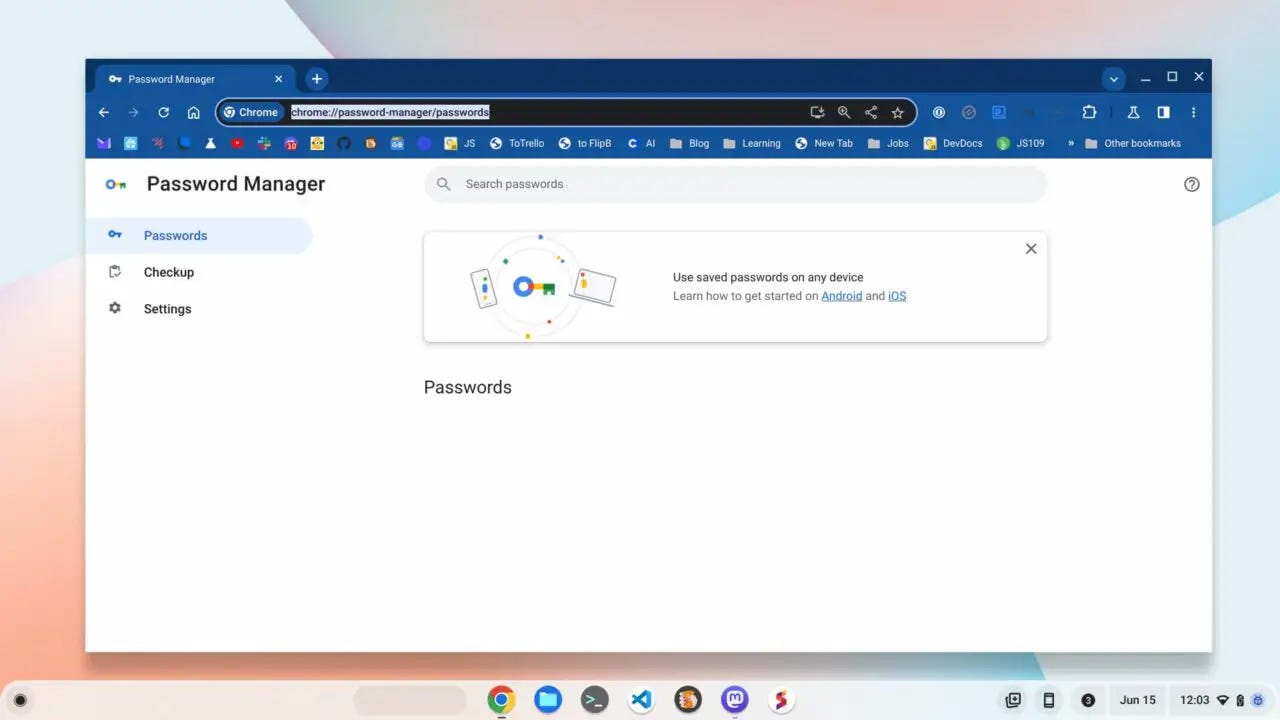The image size is (1280, 720).
Task: Open the flask bookmark icon
Action: [211, 143]
